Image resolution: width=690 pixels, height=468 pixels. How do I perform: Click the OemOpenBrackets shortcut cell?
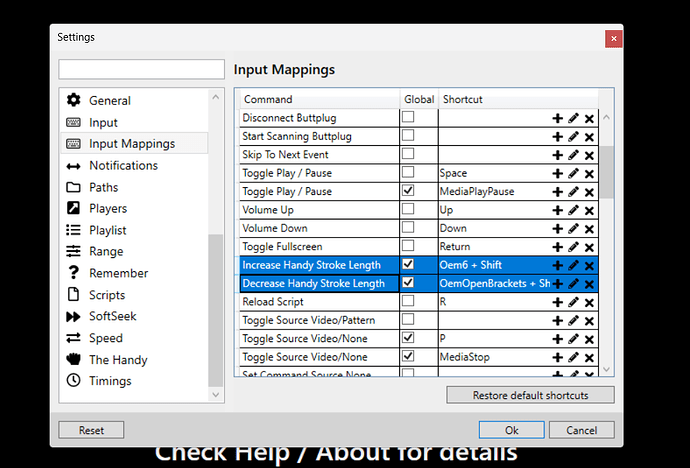[x=494, y=284]
